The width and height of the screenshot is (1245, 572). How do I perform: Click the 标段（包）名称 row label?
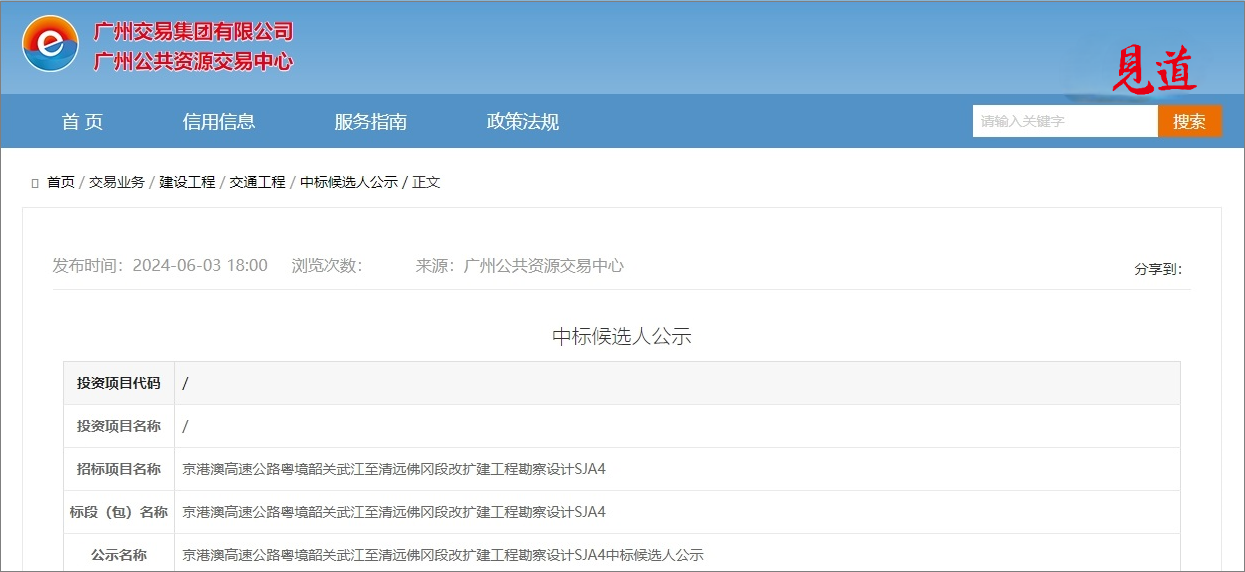pyautogui.click(x=118, y=512)
